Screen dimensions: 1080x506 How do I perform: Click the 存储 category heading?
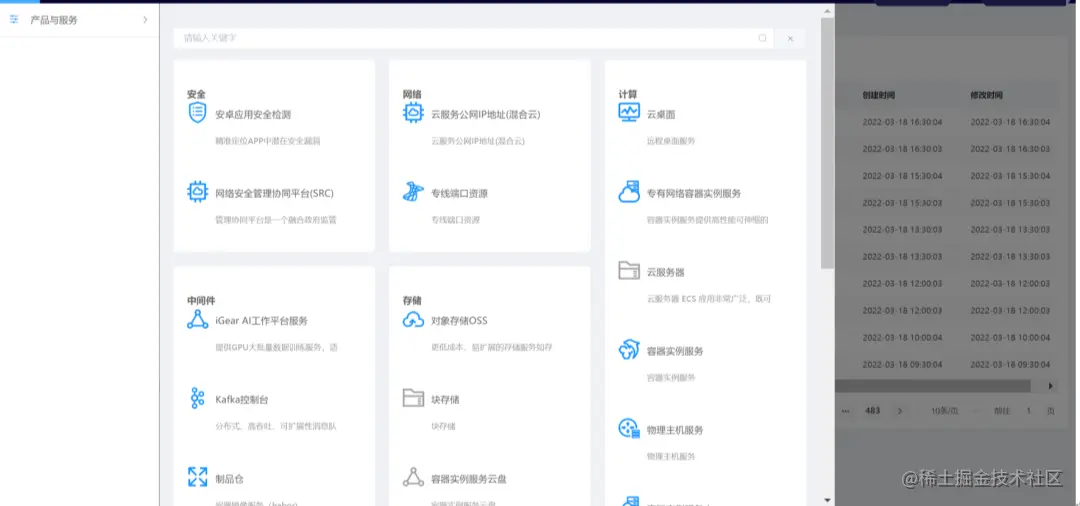tap(412, 301)
